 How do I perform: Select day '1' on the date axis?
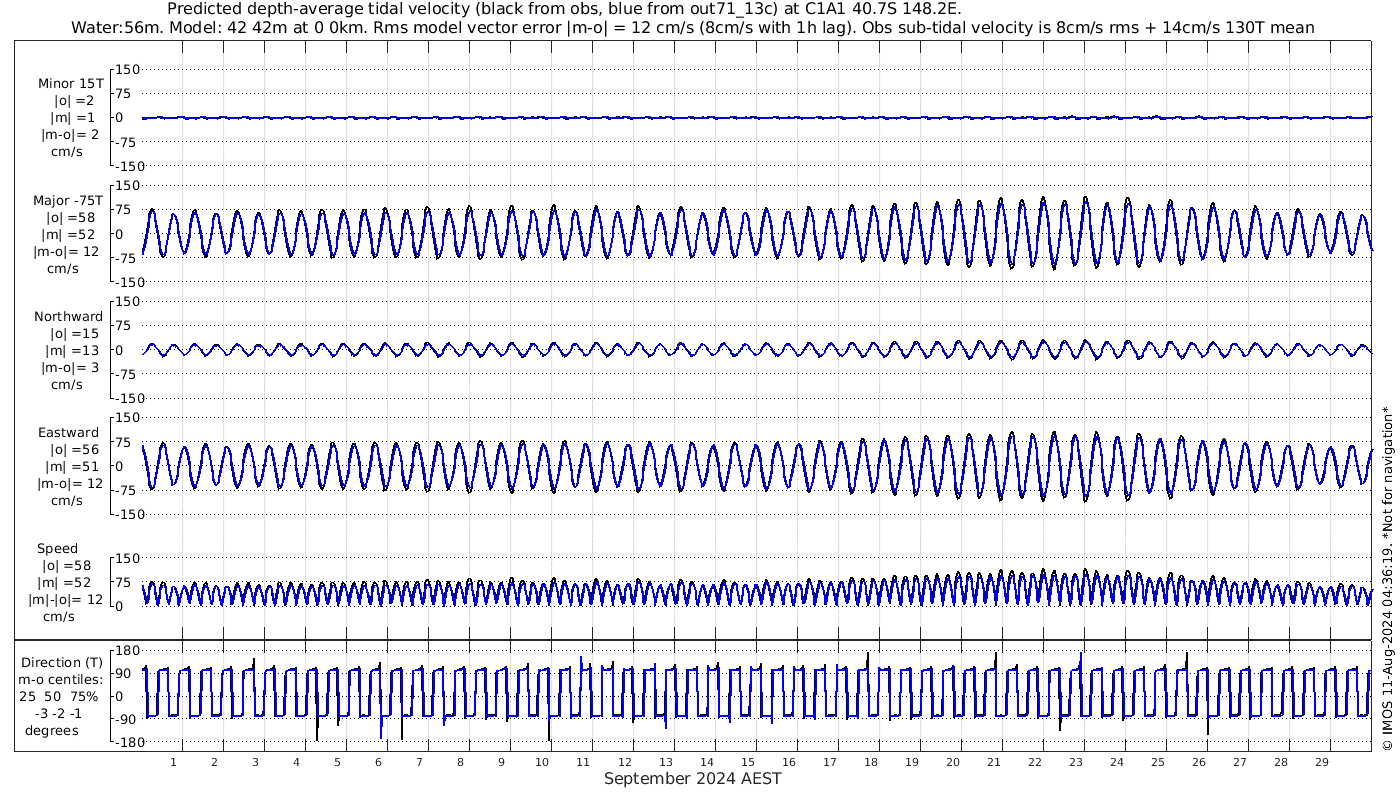(173, 762)
